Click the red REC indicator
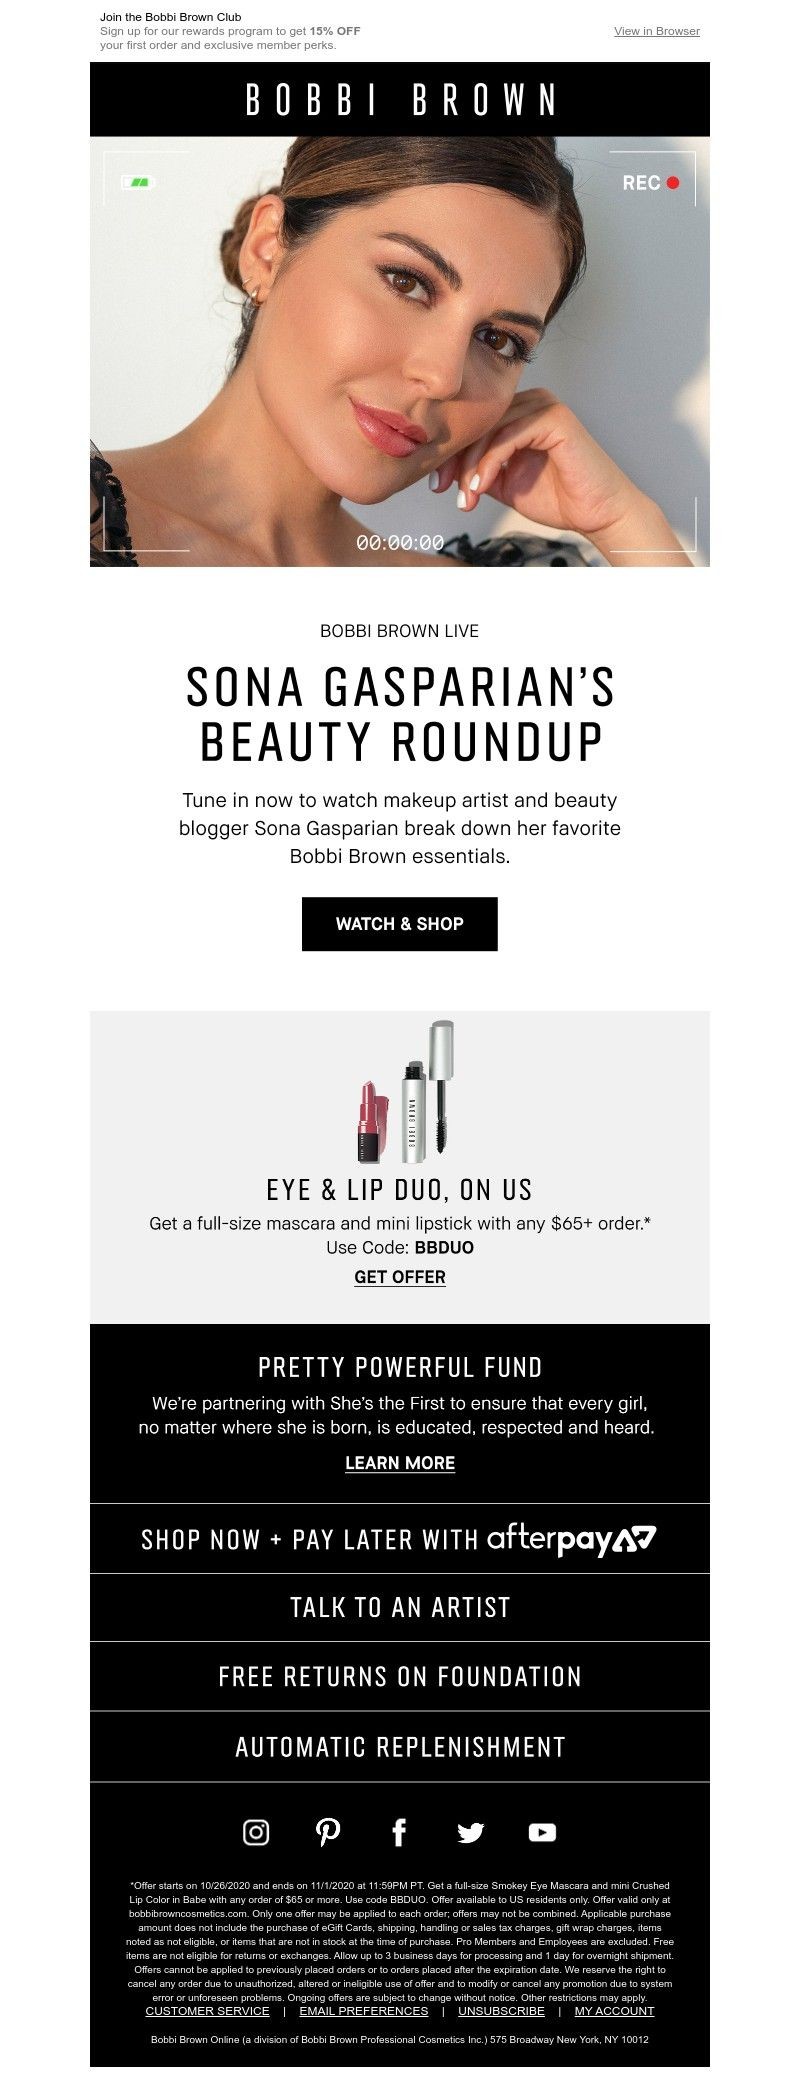This screenshot has height=2085, width=800. [x=651, y=183]
